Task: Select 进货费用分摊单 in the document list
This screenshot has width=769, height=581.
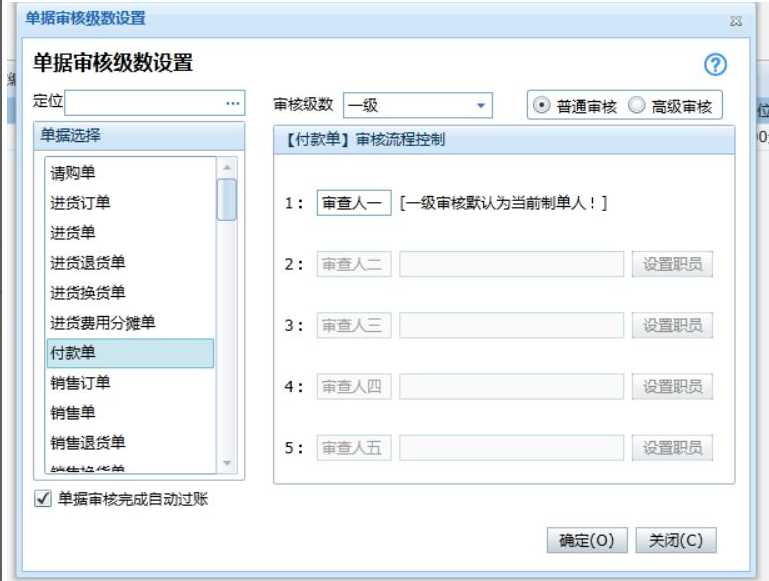Action: pos(130,323)
